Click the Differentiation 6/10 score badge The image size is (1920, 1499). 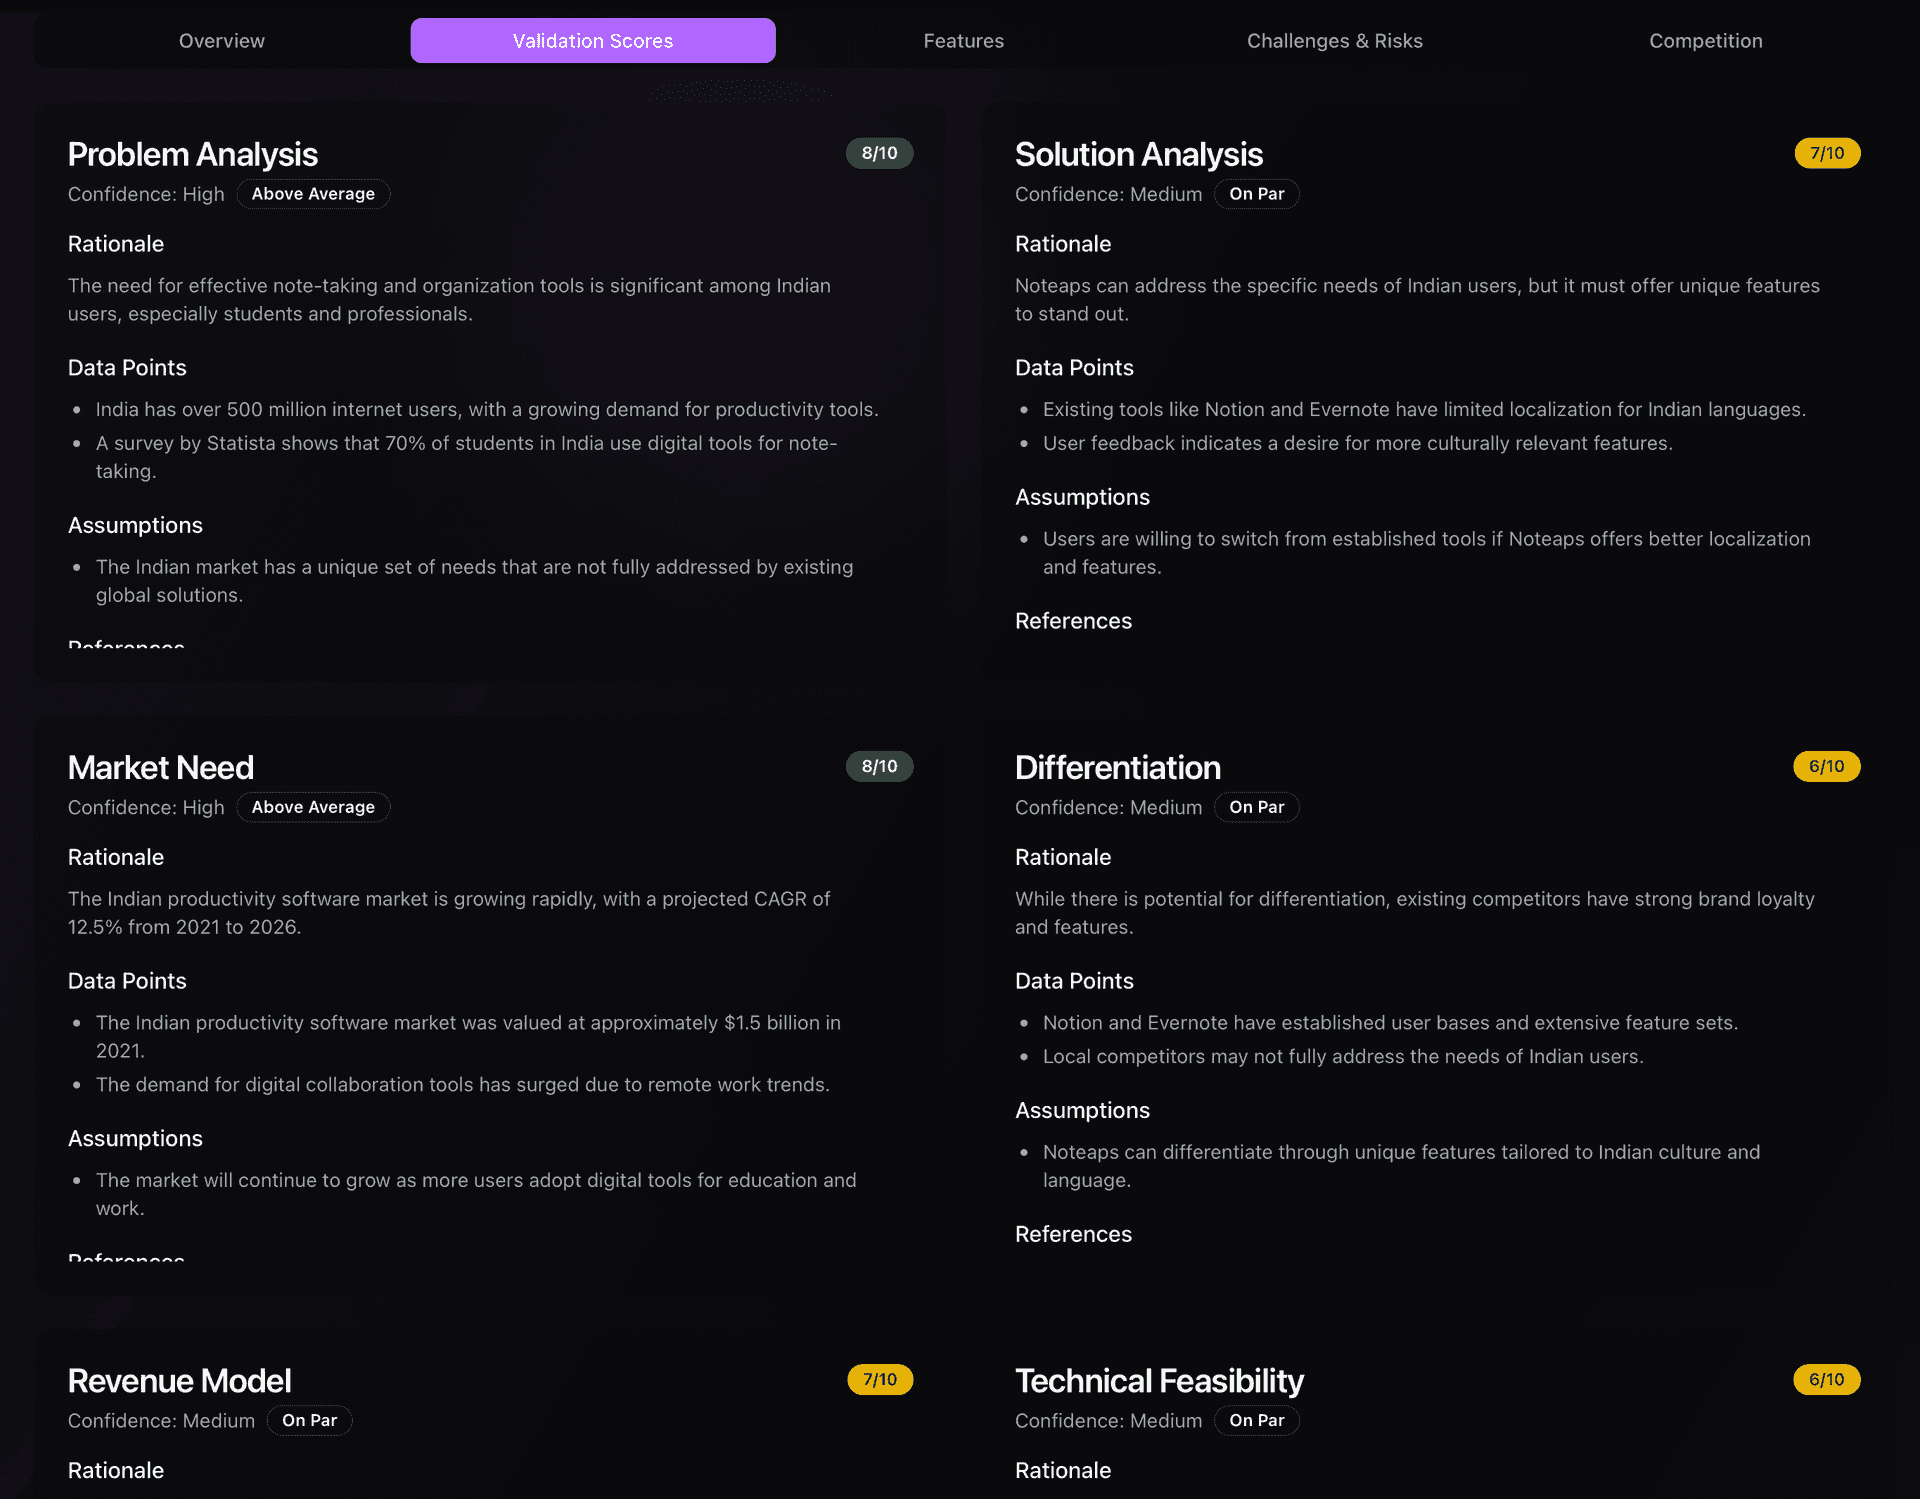[x=1827, y=766]
